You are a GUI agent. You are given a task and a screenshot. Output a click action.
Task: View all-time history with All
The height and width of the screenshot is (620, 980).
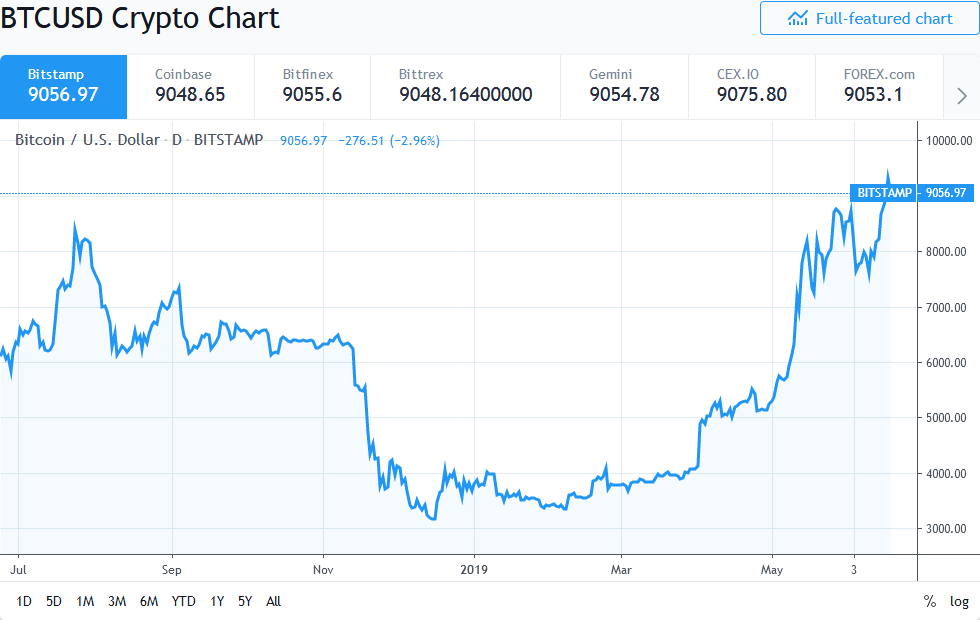(273, 602)
